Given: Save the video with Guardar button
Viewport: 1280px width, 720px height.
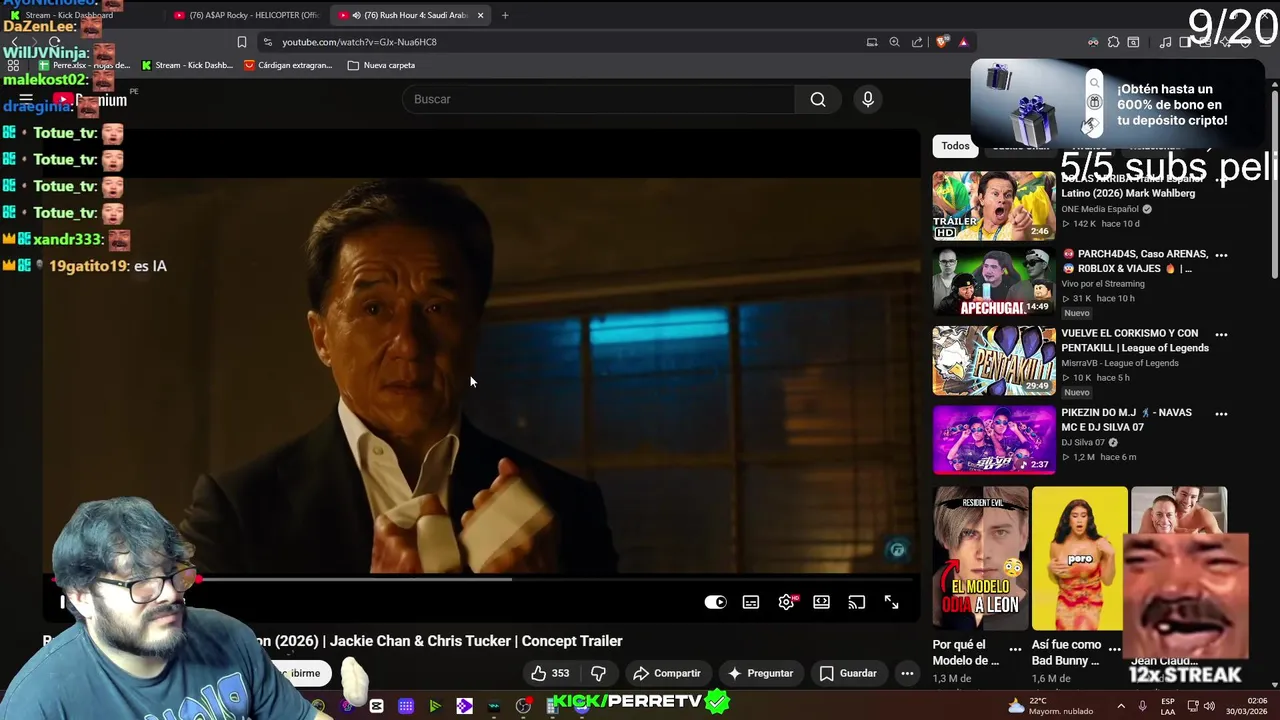Looking at the screenshot, I should click(848, 673).
